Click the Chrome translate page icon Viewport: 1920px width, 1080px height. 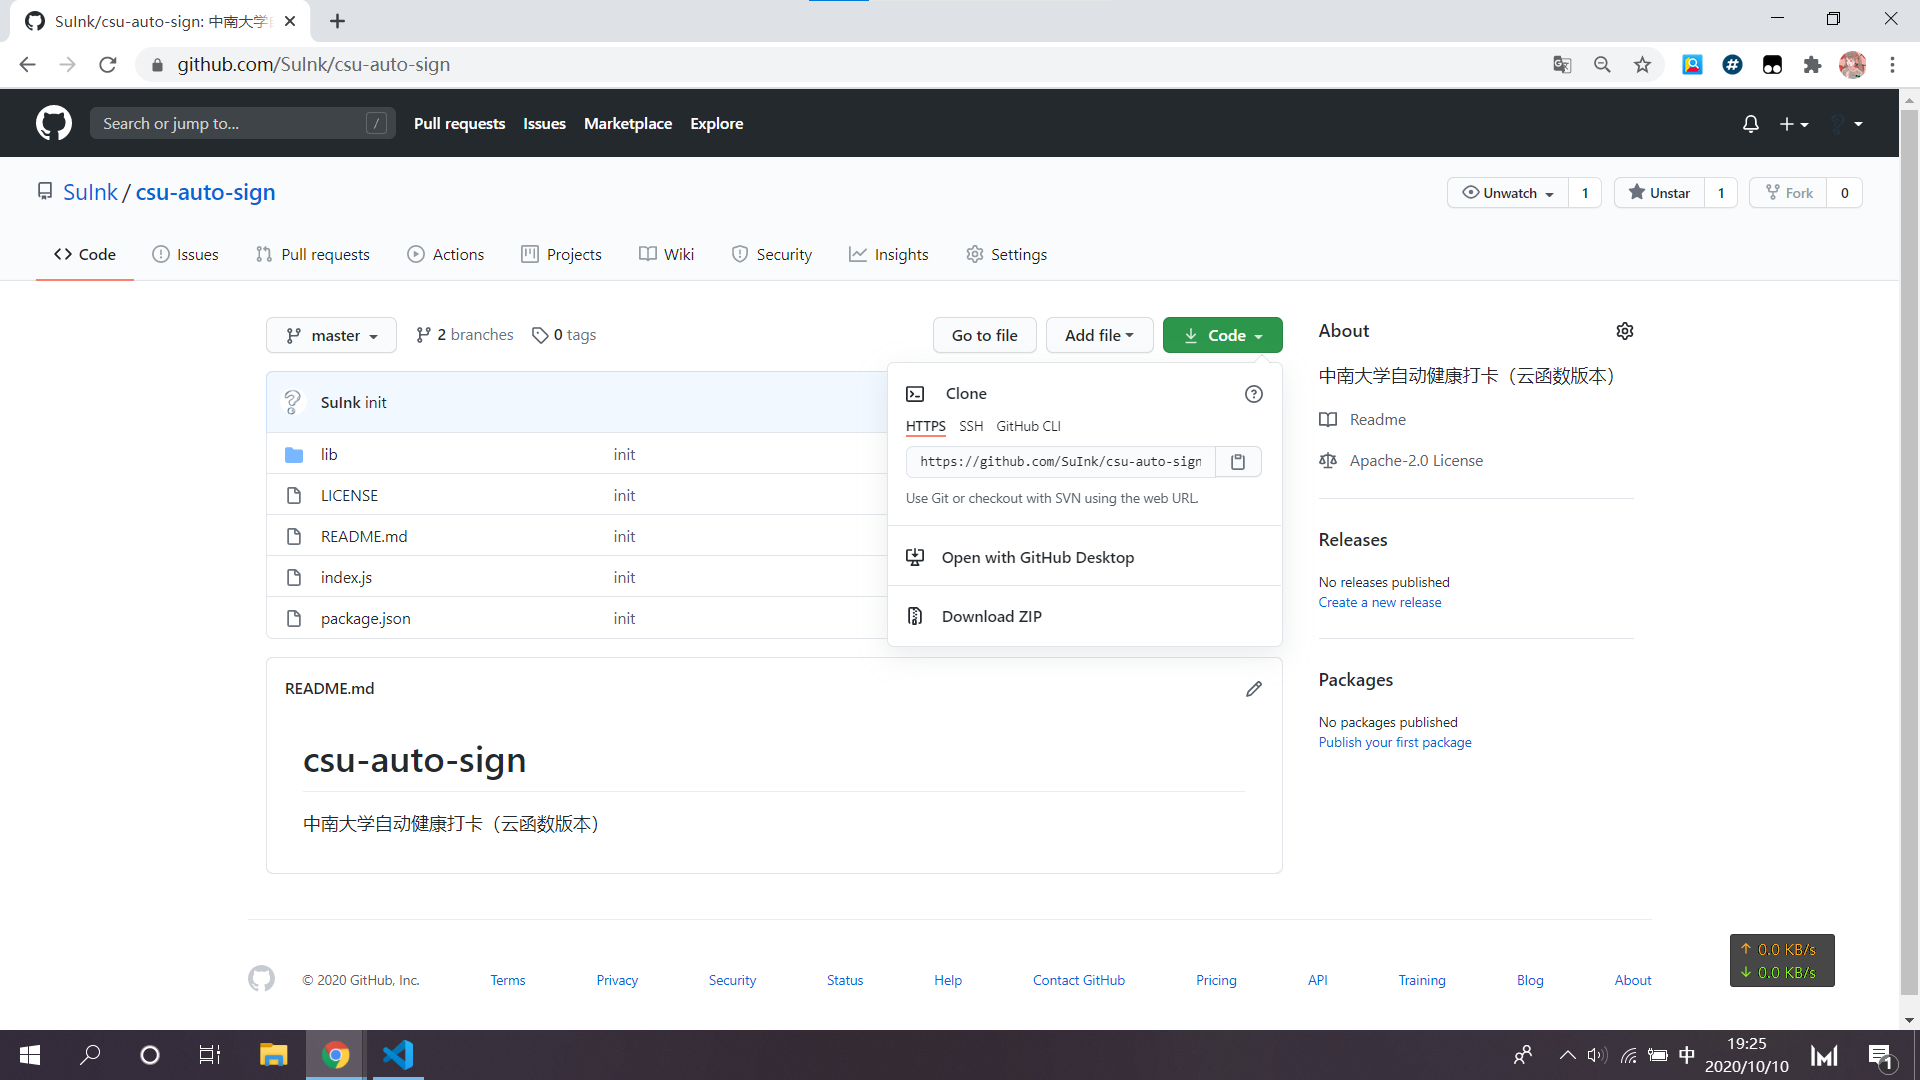click(x=1562, y=65)
